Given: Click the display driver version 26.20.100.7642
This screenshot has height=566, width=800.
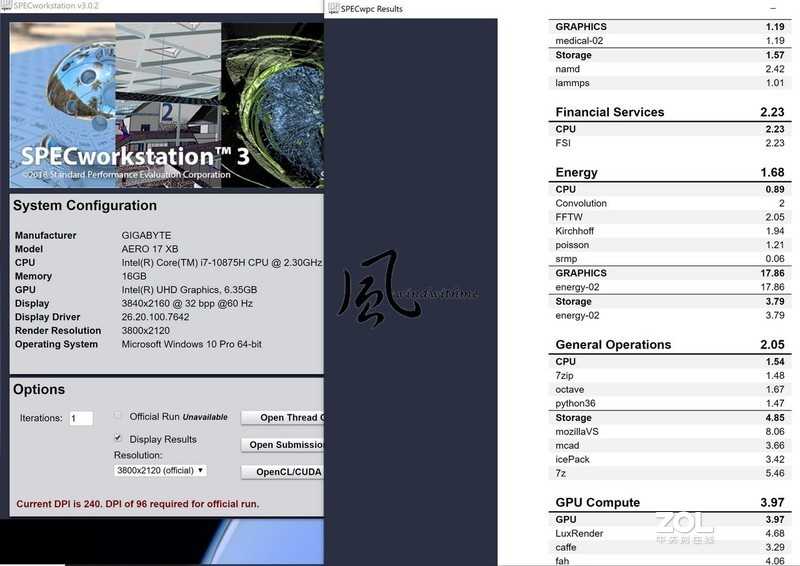Looking at the screenshot, I should (x=155, y=317).
